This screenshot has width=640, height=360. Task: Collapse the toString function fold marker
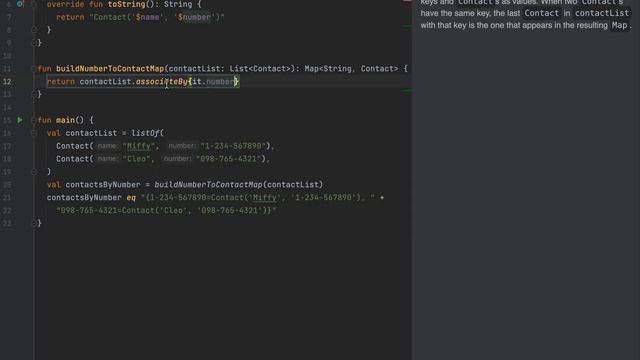pyautogui.click(x=34, y=4)
